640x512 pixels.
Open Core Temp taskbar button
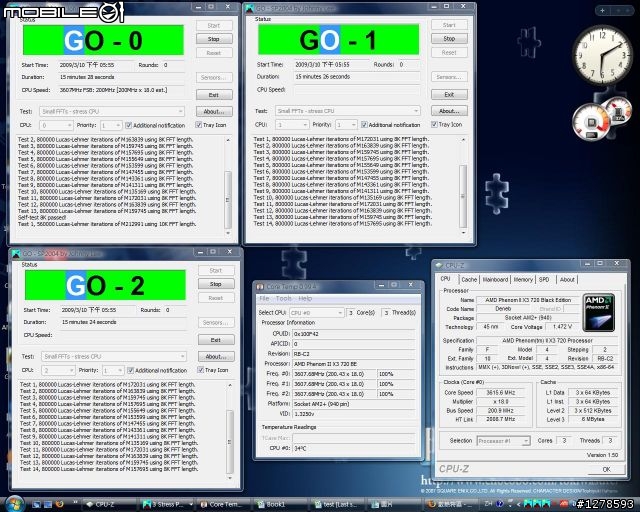(x=223, y=504)
